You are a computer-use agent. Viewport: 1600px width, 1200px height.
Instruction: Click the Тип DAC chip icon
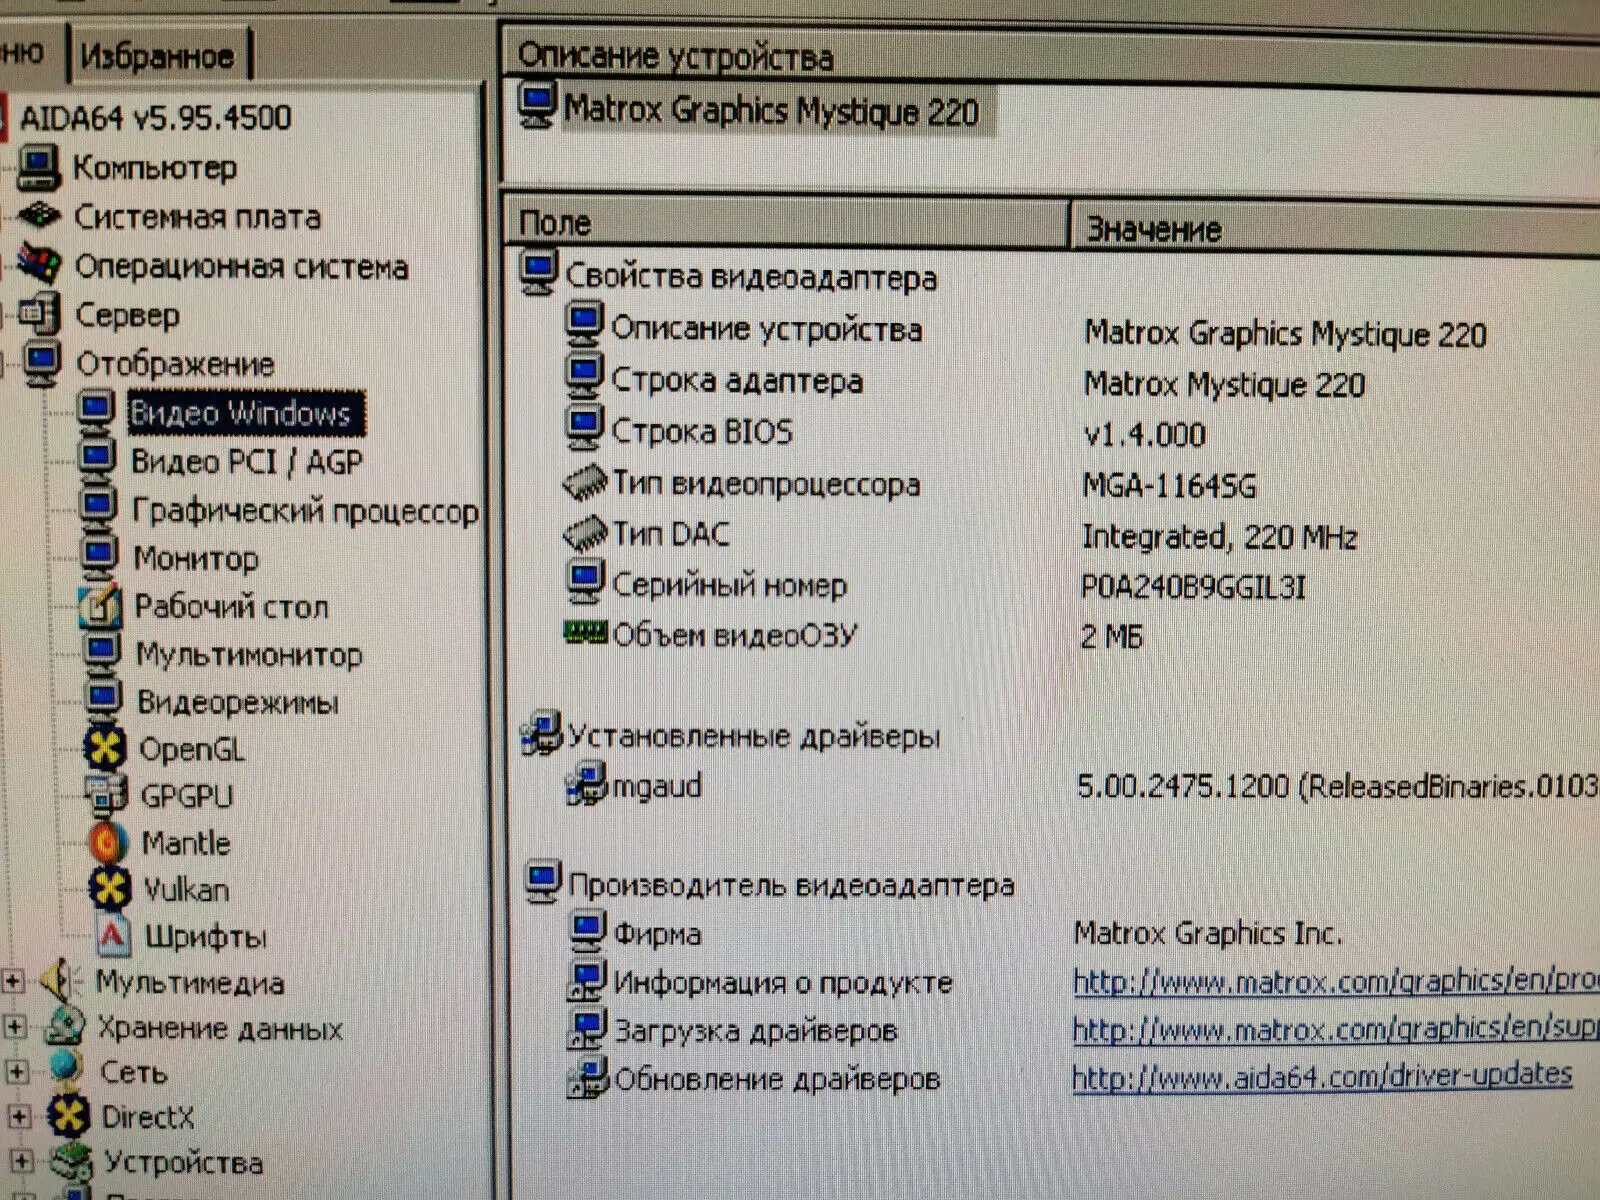point(586,534)
